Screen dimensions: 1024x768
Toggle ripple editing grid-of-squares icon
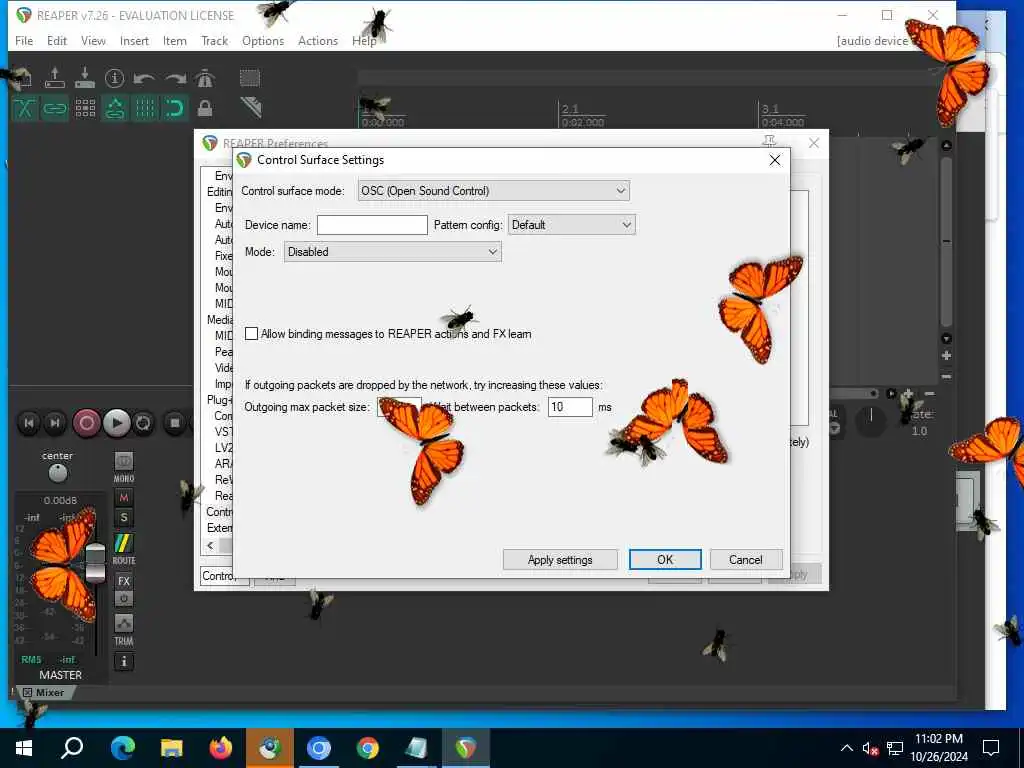[85, 108]
